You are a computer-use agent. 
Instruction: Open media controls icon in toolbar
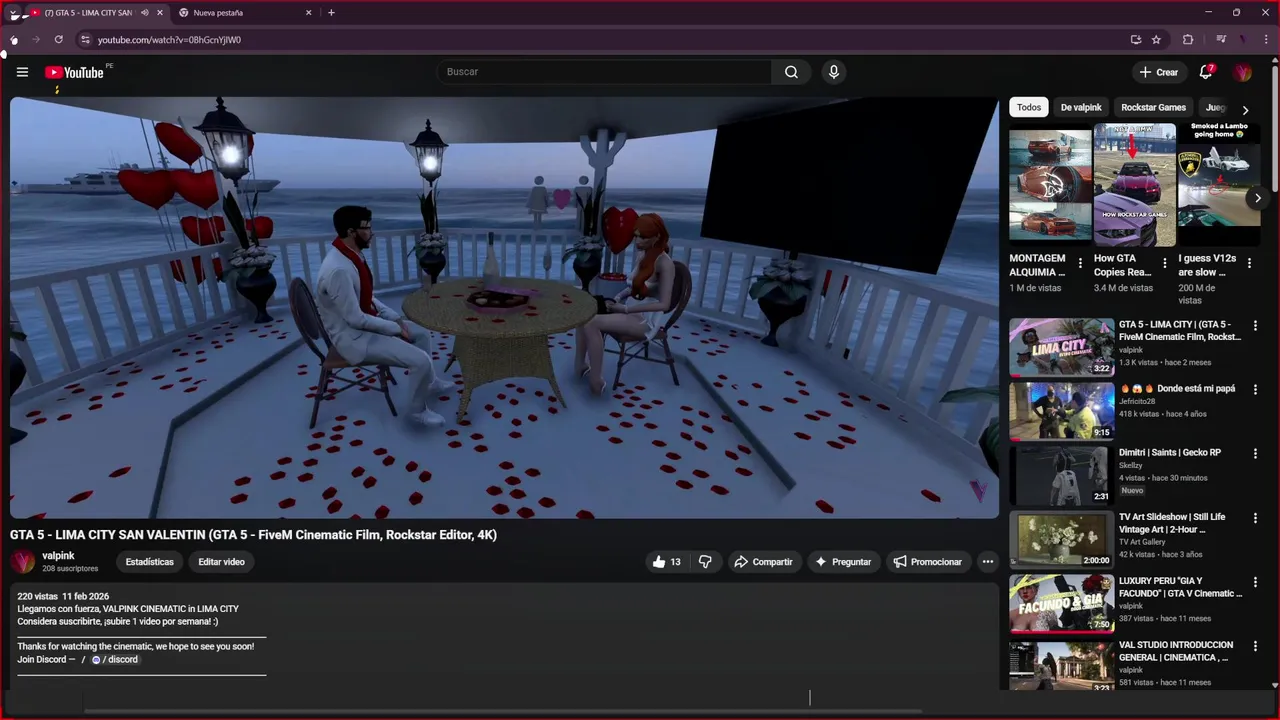click(x=1221, y=40)
